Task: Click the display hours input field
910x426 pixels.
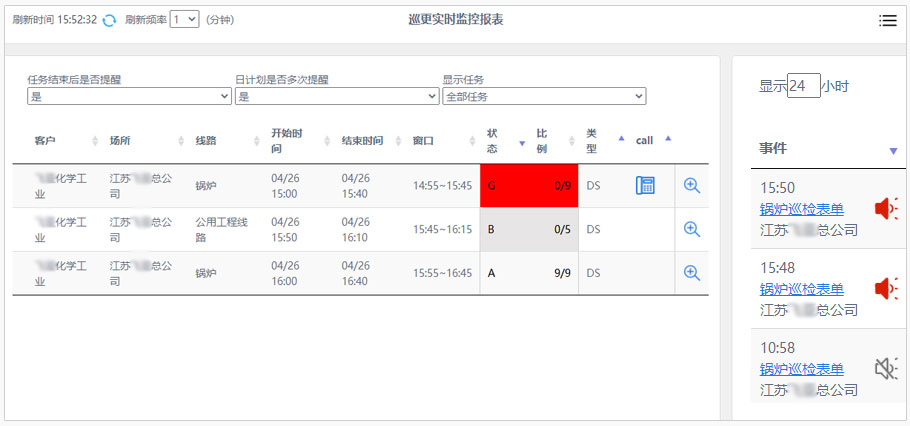Action: click(x=803, y=86)
